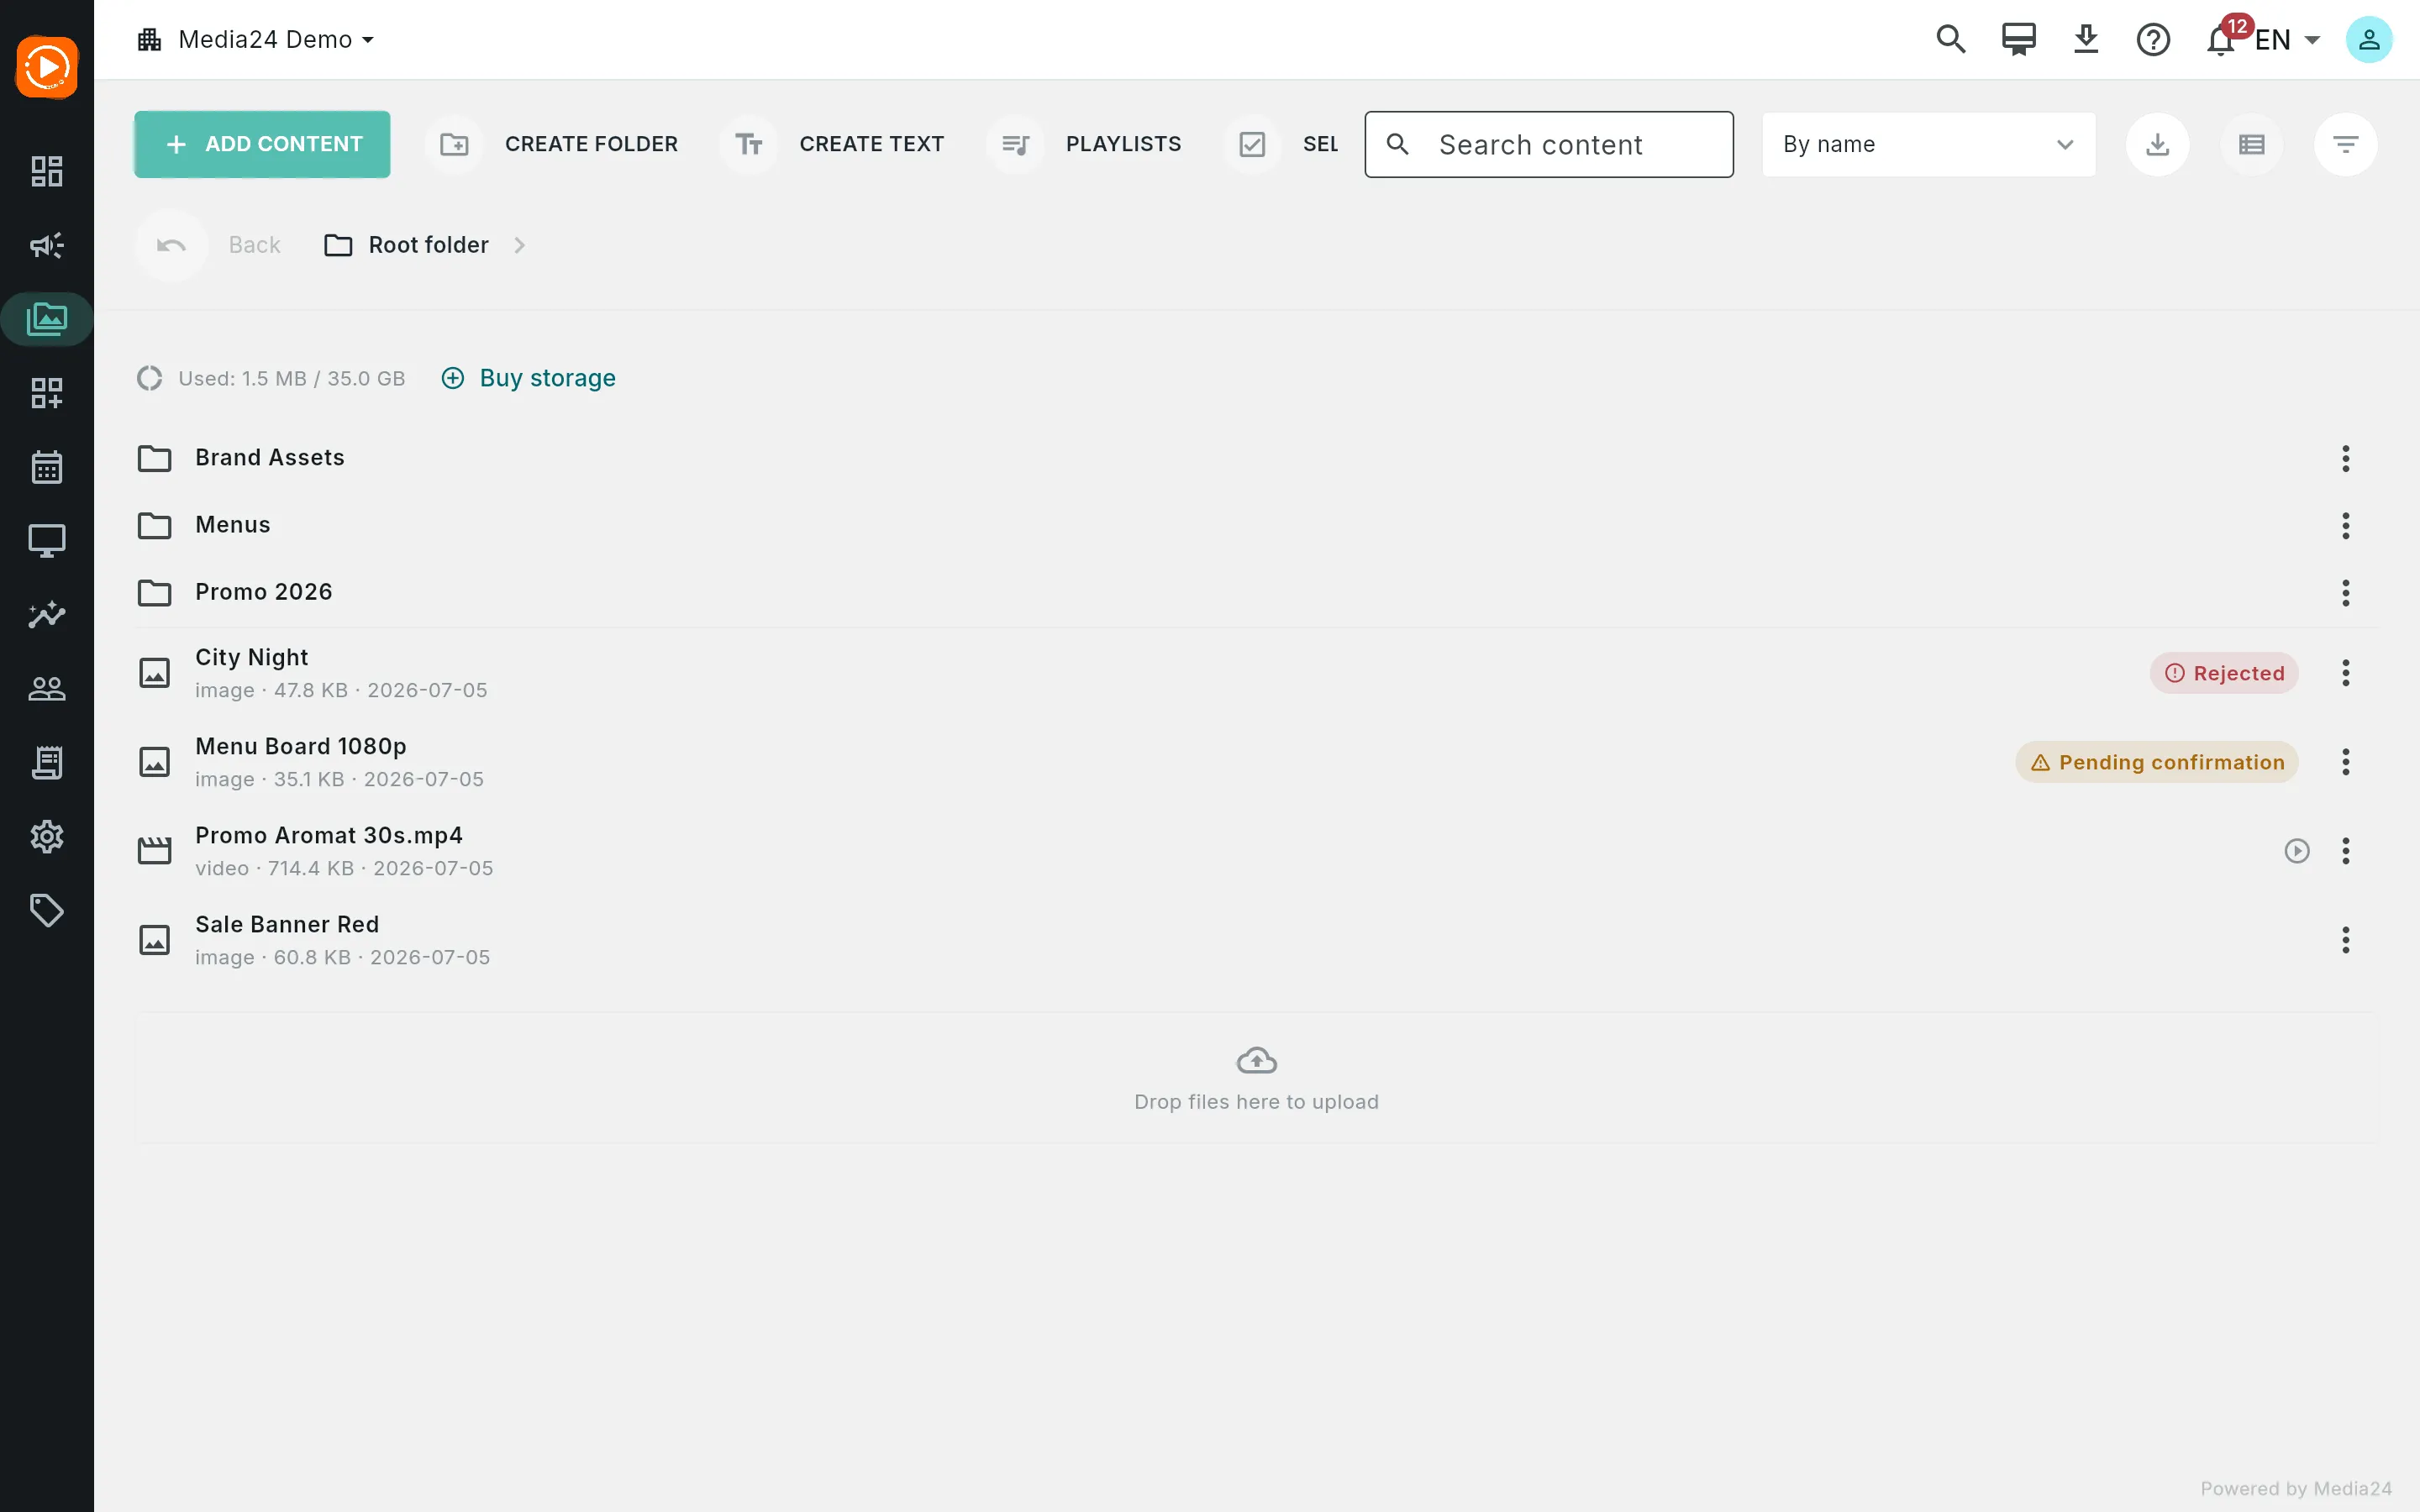Open options menu for City Night
2420x1512 pixels.
pyautogui.click(x=2346, y=673)
